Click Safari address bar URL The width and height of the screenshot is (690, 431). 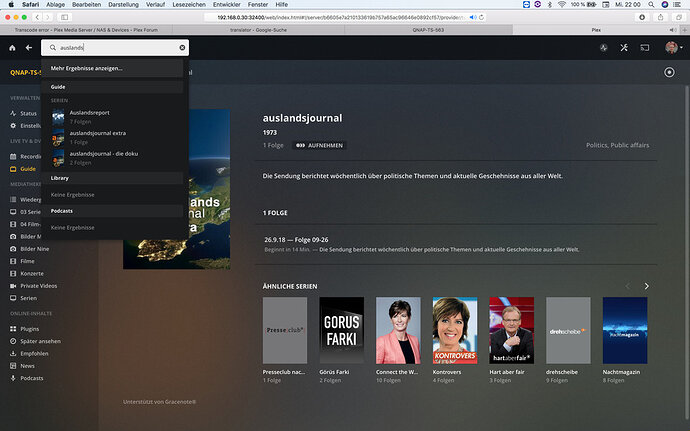[339, 17]
